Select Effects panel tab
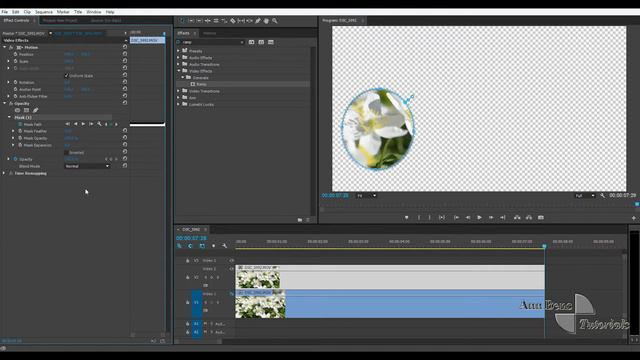The image size is (640, 360). [x=184, y=33]
